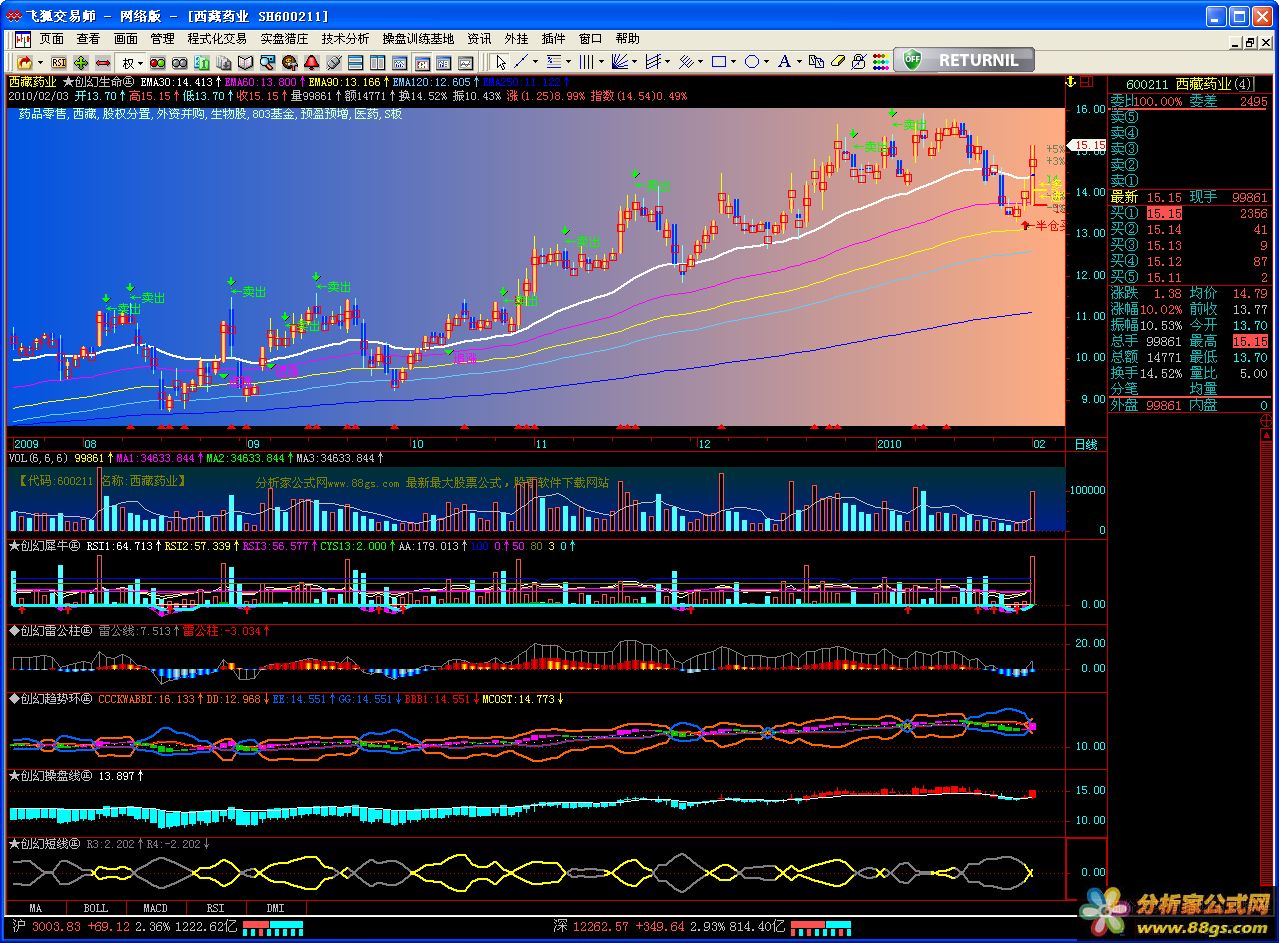Expand the parallel channel lines dropdown arrow
The width and height of the screenshot is (1279, 943).
(x=667, y=62)
